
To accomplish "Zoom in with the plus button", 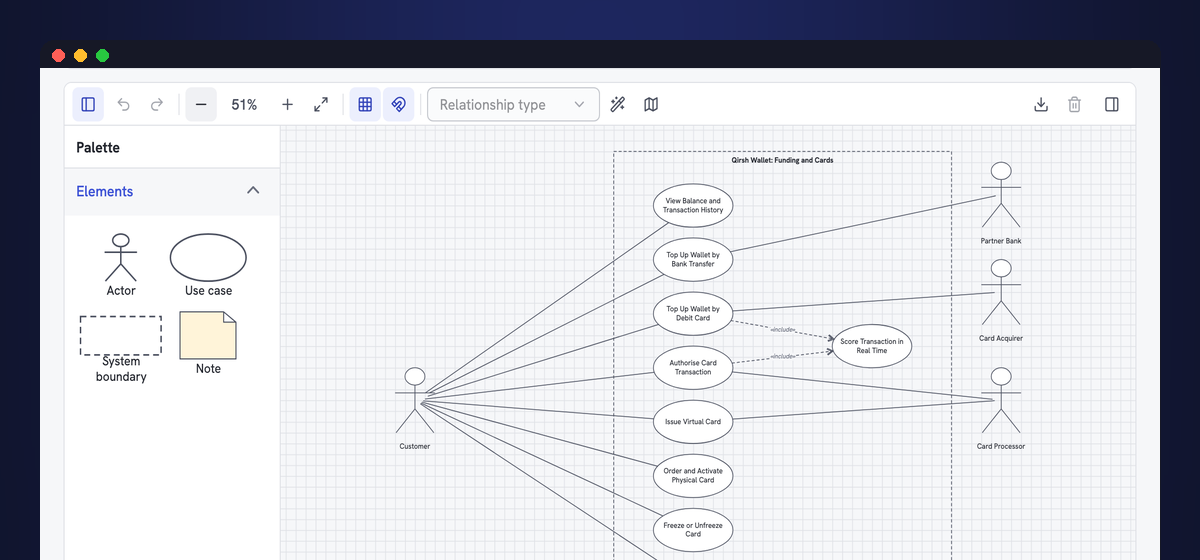I will pyautogui.click(x=288, y=104).
